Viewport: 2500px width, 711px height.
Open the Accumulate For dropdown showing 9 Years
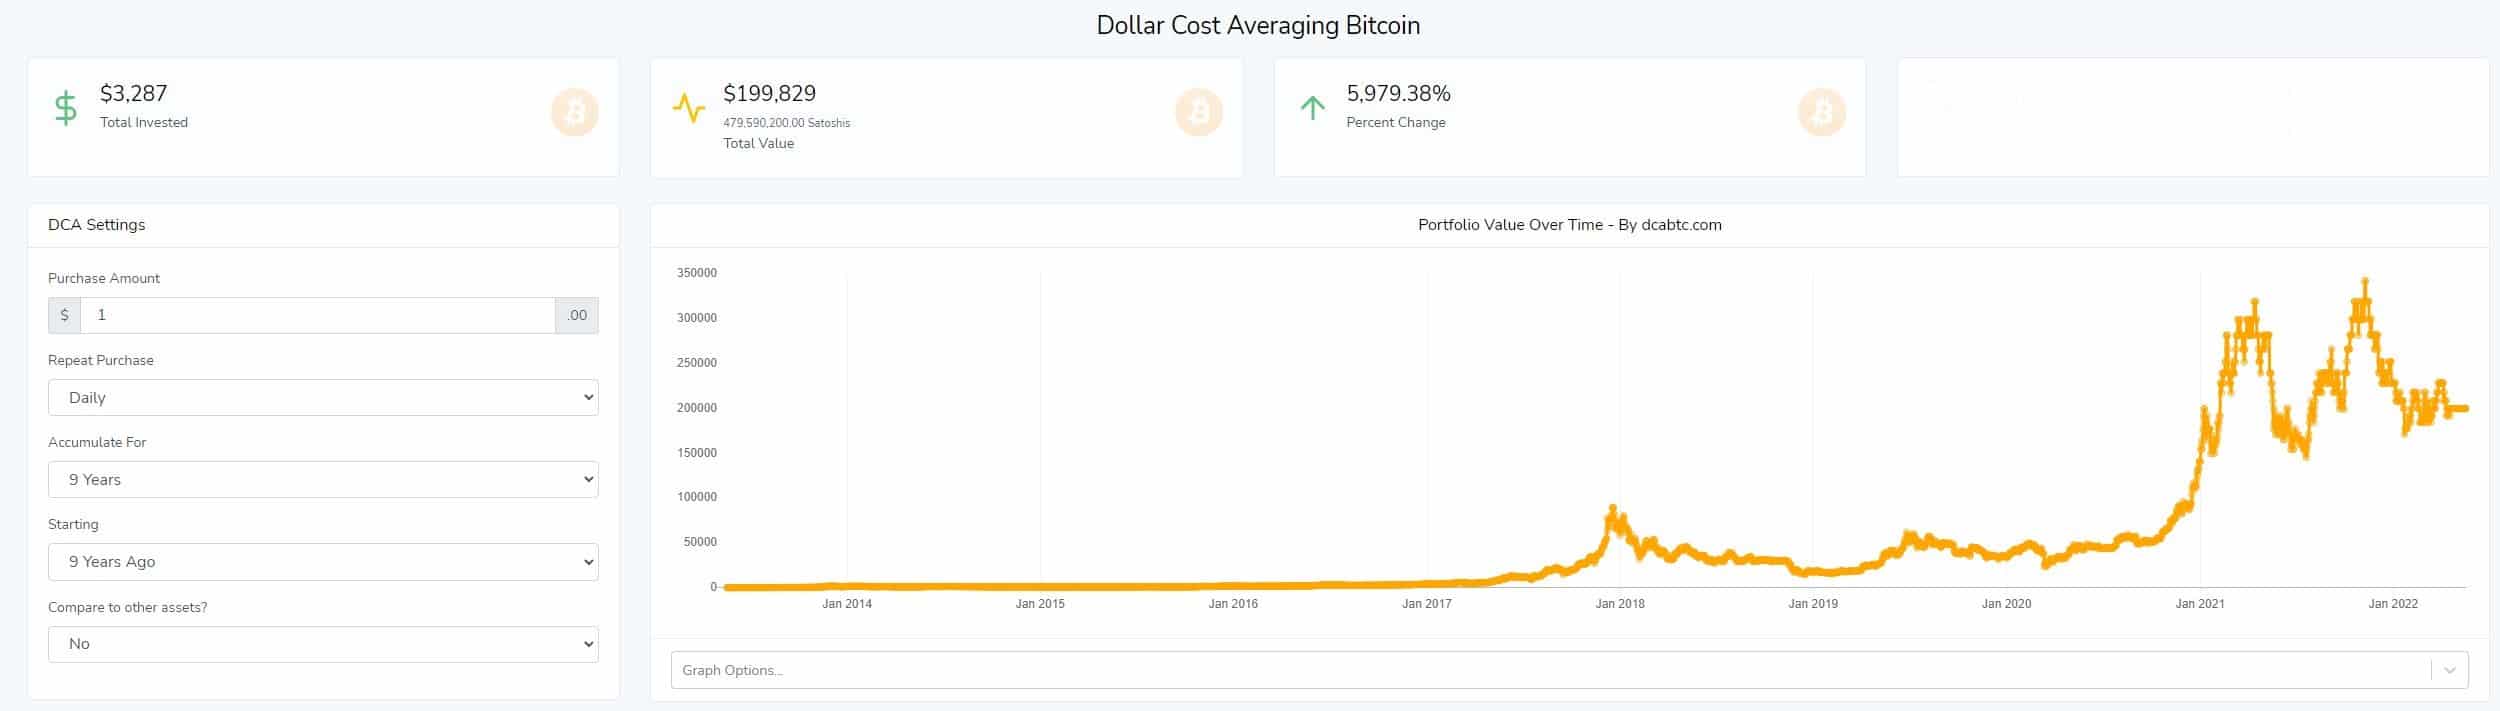click(x=322, y=479)
